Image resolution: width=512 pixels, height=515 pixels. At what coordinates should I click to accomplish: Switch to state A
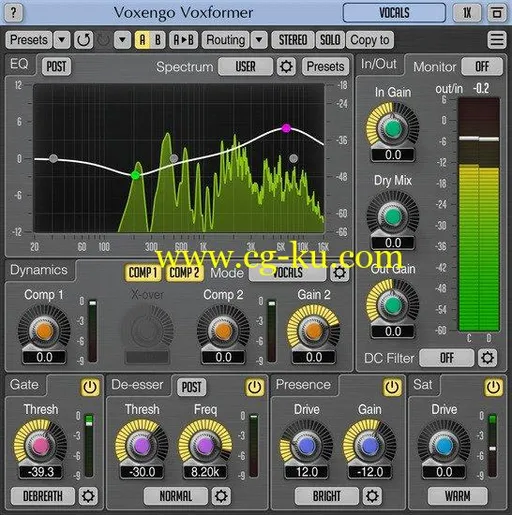pyautogui.click(x=142, y=40)
